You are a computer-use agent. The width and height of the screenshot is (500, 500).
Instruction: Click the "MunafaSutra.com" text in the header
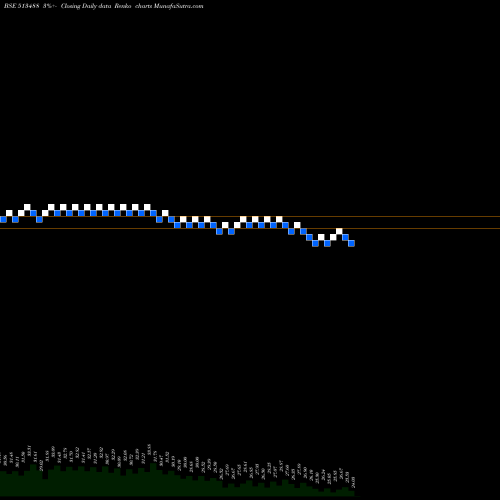point(178,6)
